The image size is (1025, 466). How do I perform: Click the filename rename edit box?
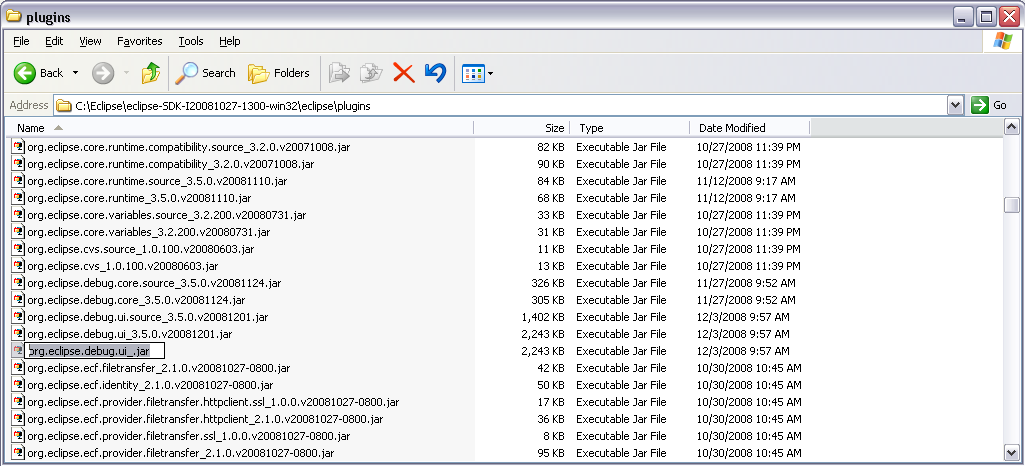tap(95, 351)
